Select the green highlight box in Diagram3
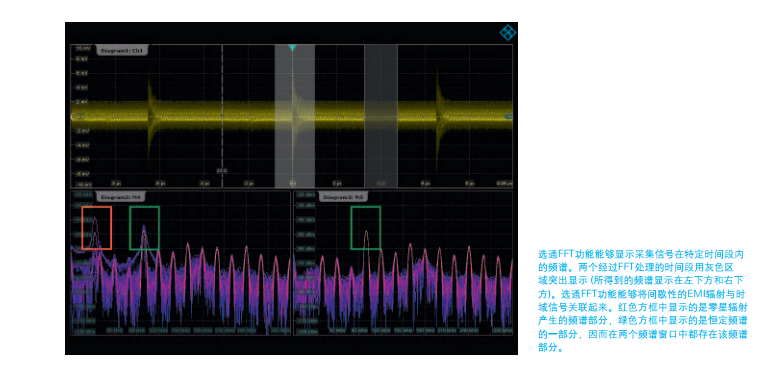The image size is (783, 372). coord(366,228)
